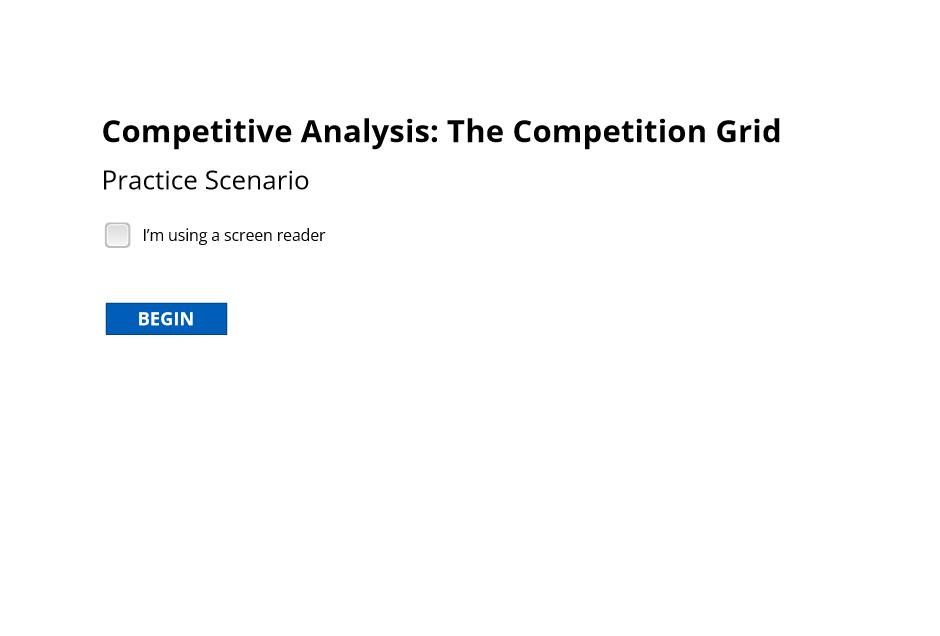This screenshot has width=940, height=636.
Task: Click the word "Scenario" in the subtitle
Action: click(257, 180)
